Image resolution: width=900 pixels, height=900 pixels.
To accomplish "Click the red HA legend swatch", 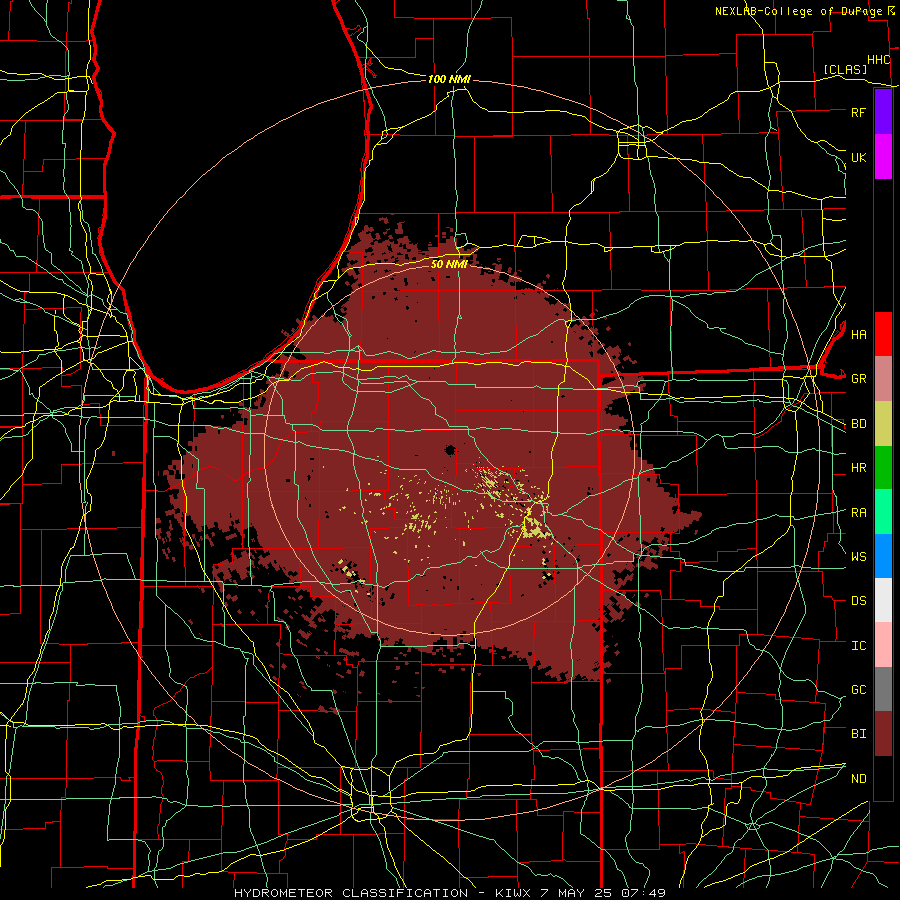I will [x=883, y=334].
